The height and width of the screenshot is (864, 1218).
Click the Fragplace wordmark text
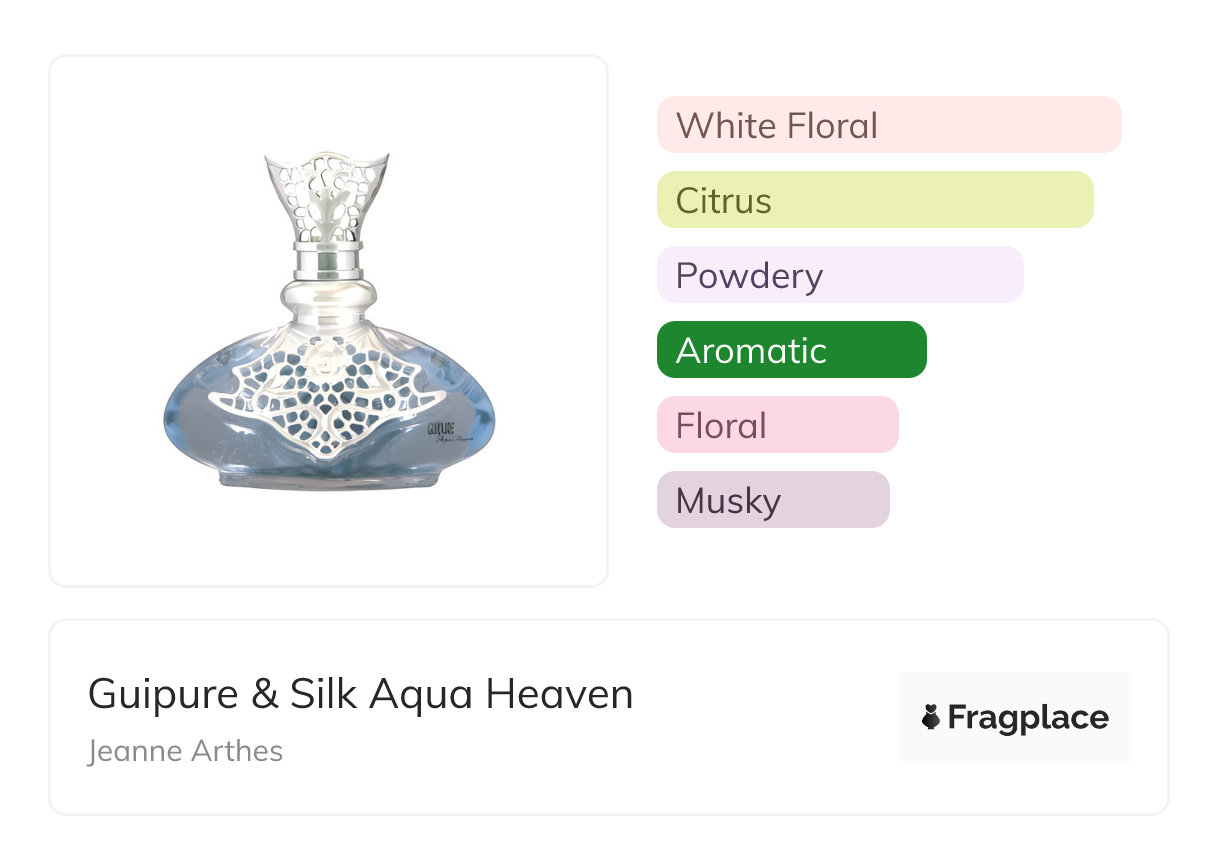click(x=1028, y=717)
